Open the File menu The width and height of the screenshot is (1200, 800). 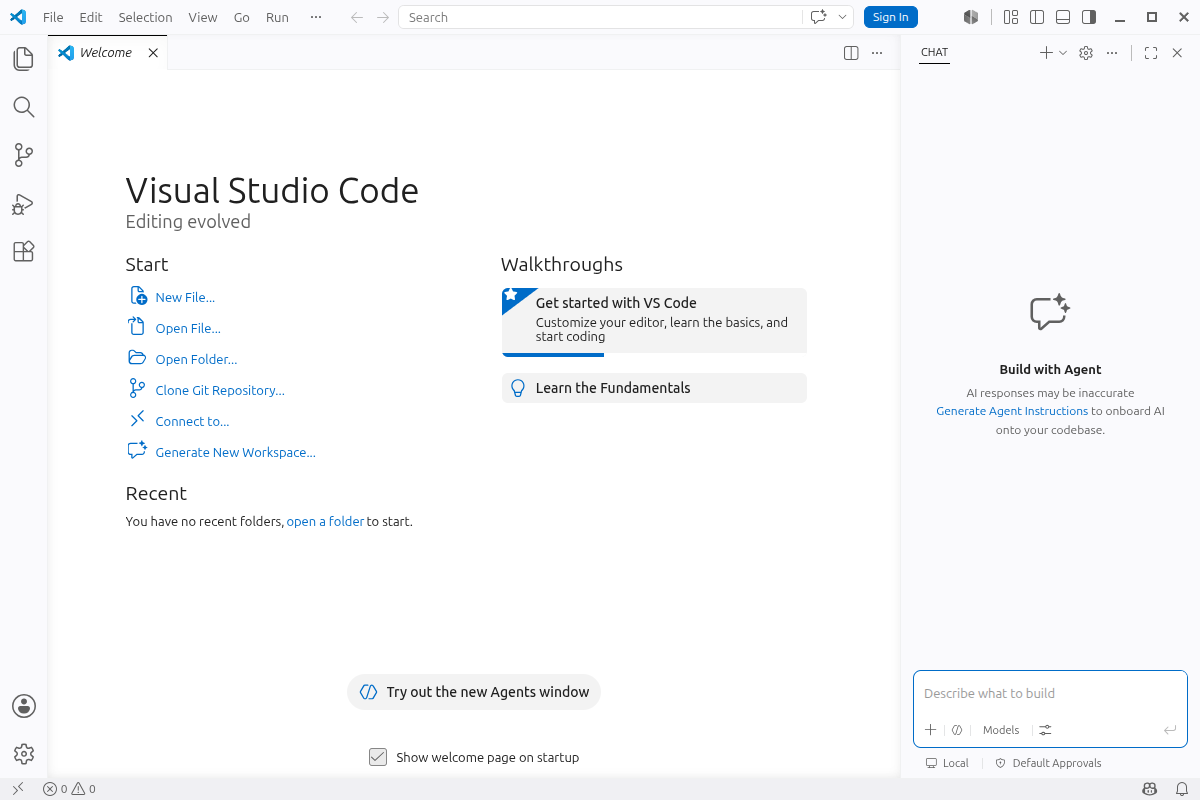pyautogui.click(x=53, y=17)
